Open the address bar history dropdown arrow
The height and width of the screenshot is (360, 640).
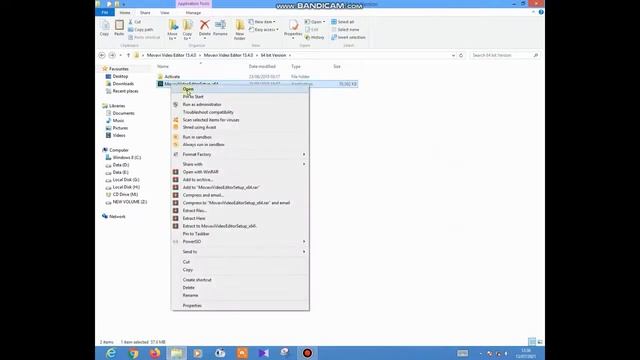453,55
